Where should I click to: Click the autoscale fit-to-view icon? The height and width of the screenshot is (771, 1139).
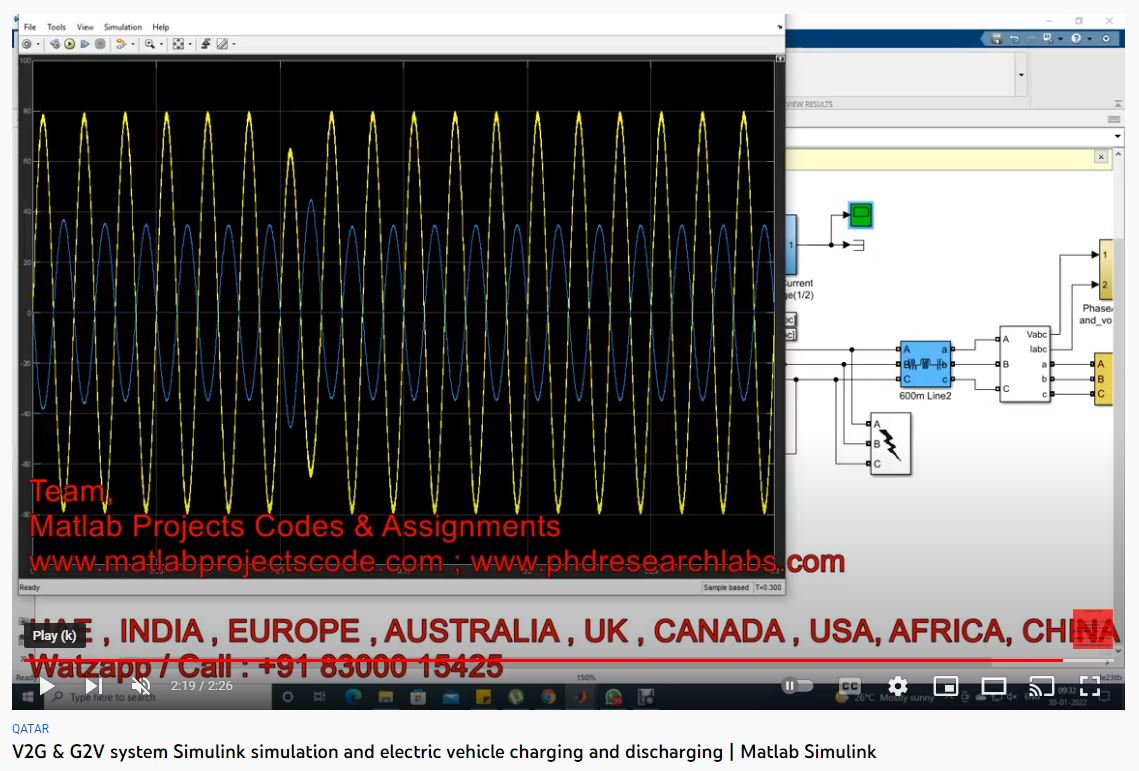(178, 43)
